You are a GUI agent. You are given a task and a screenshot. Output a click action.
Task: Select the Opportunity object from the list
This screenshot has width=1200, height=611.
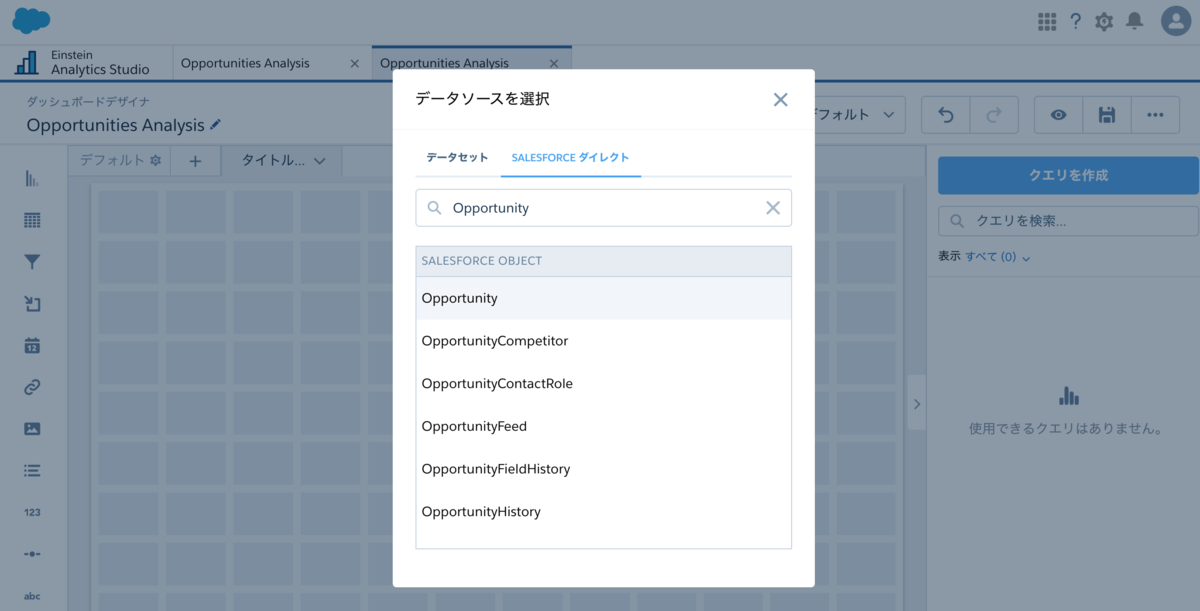click(x=460, y=297)
